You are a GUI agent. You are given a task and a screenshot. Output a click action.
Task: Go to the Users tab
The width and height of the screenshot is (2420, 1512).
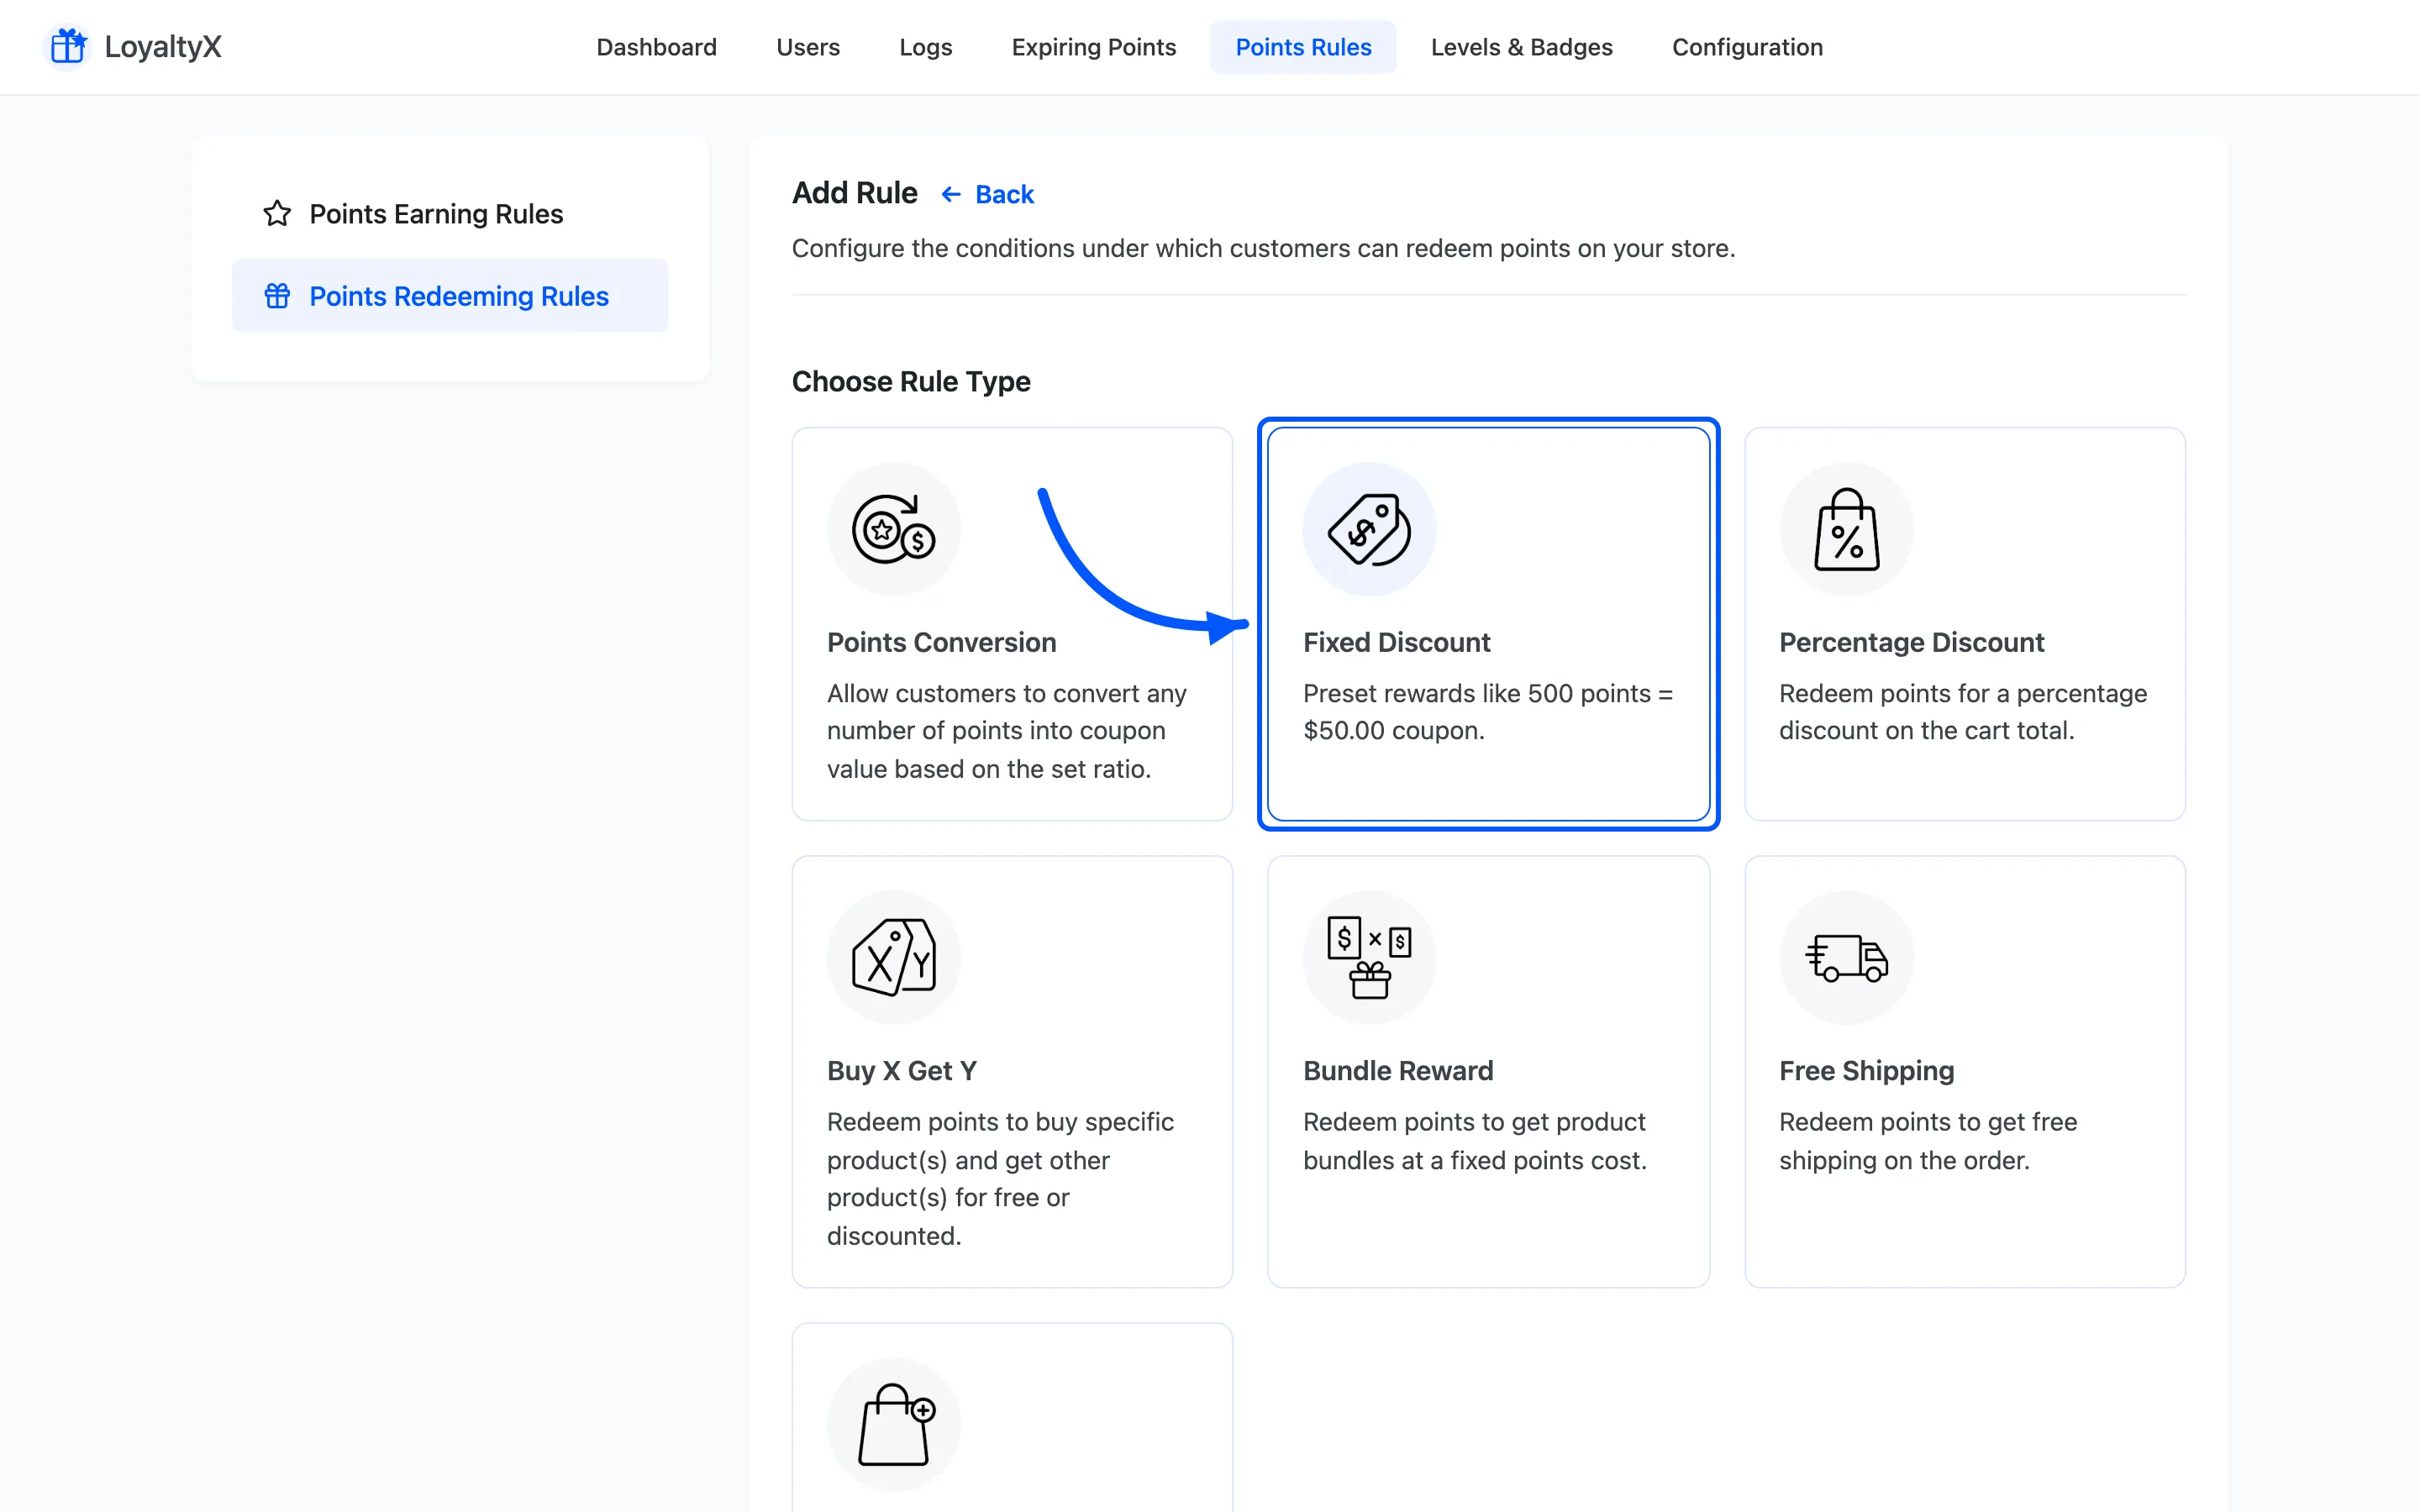(x=808, y=47)
